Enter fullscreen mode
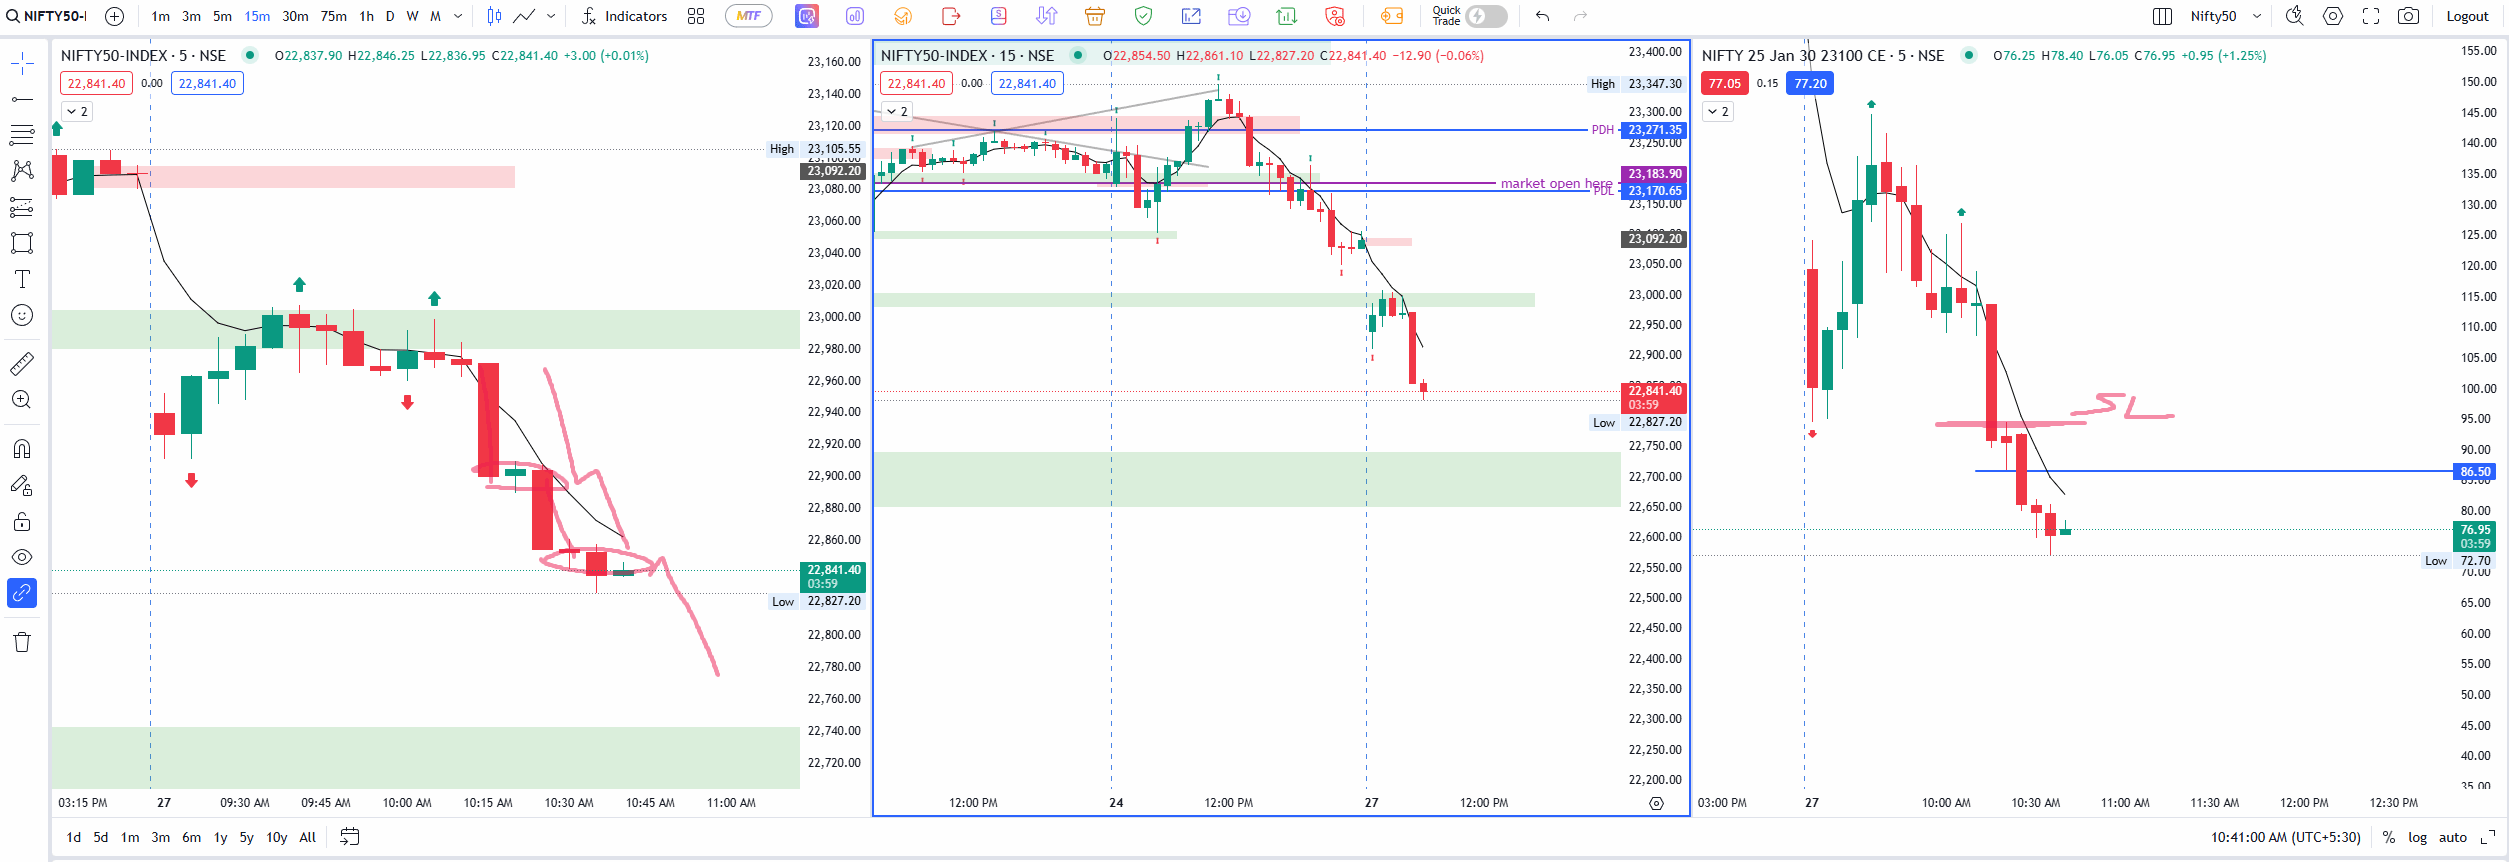 pos(2371,16)
